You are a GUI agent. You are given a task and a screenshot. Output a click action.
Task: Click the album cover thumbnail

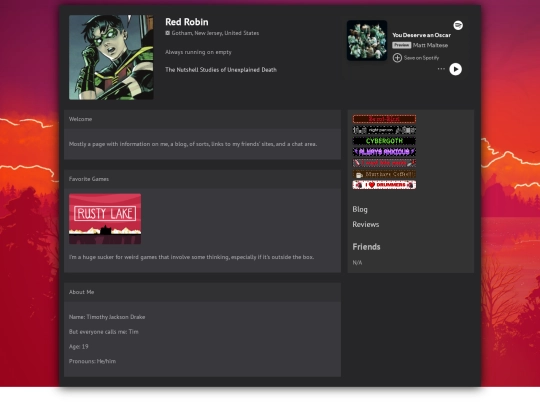point(367,40)
